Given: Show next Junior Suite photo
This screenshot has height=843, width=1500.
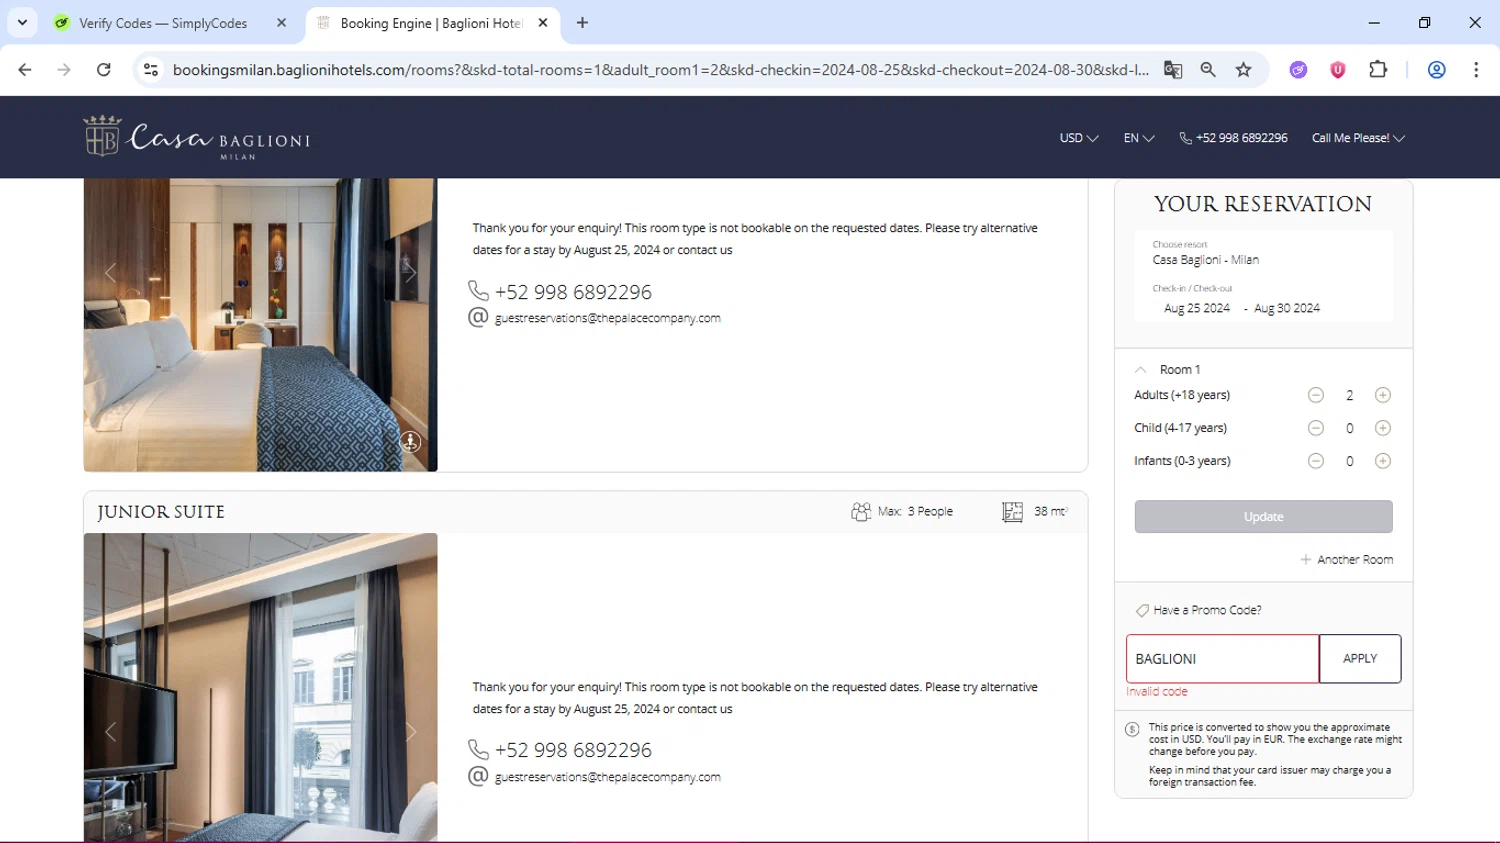Looking at the screenshot, I should (410, 731).
